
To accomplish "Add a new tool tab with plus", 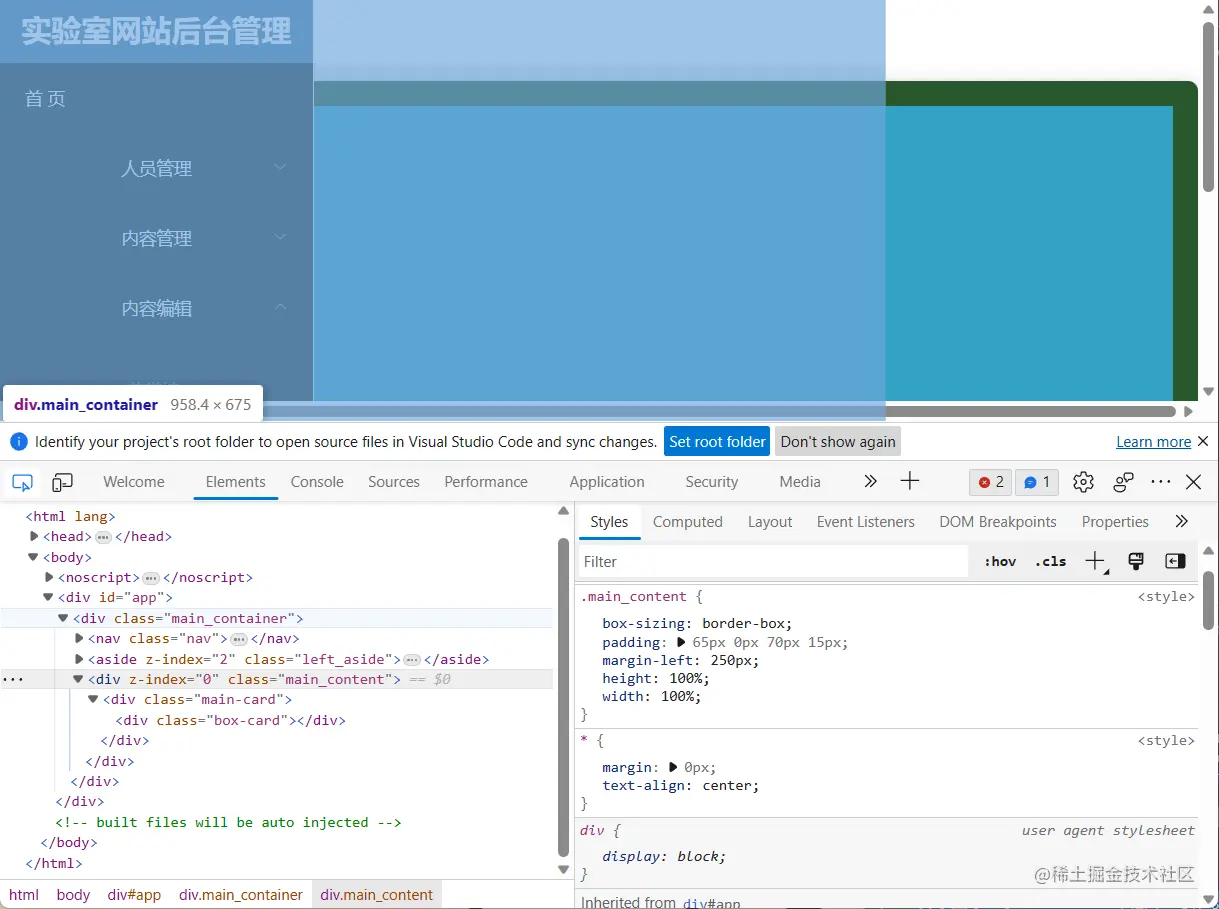I will [909, 482].
